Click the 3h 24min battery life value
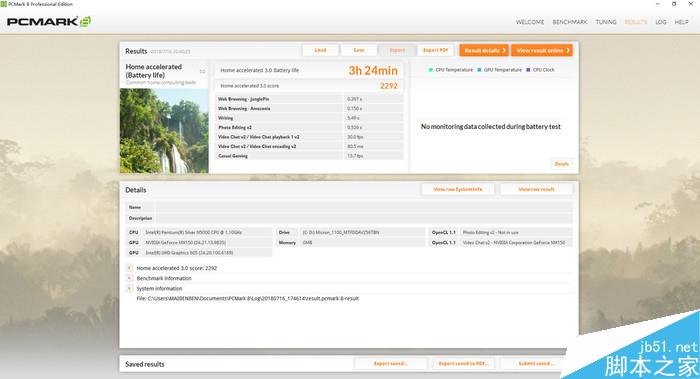The height and width of the screenshot is (379, 700). pos(373,71)
